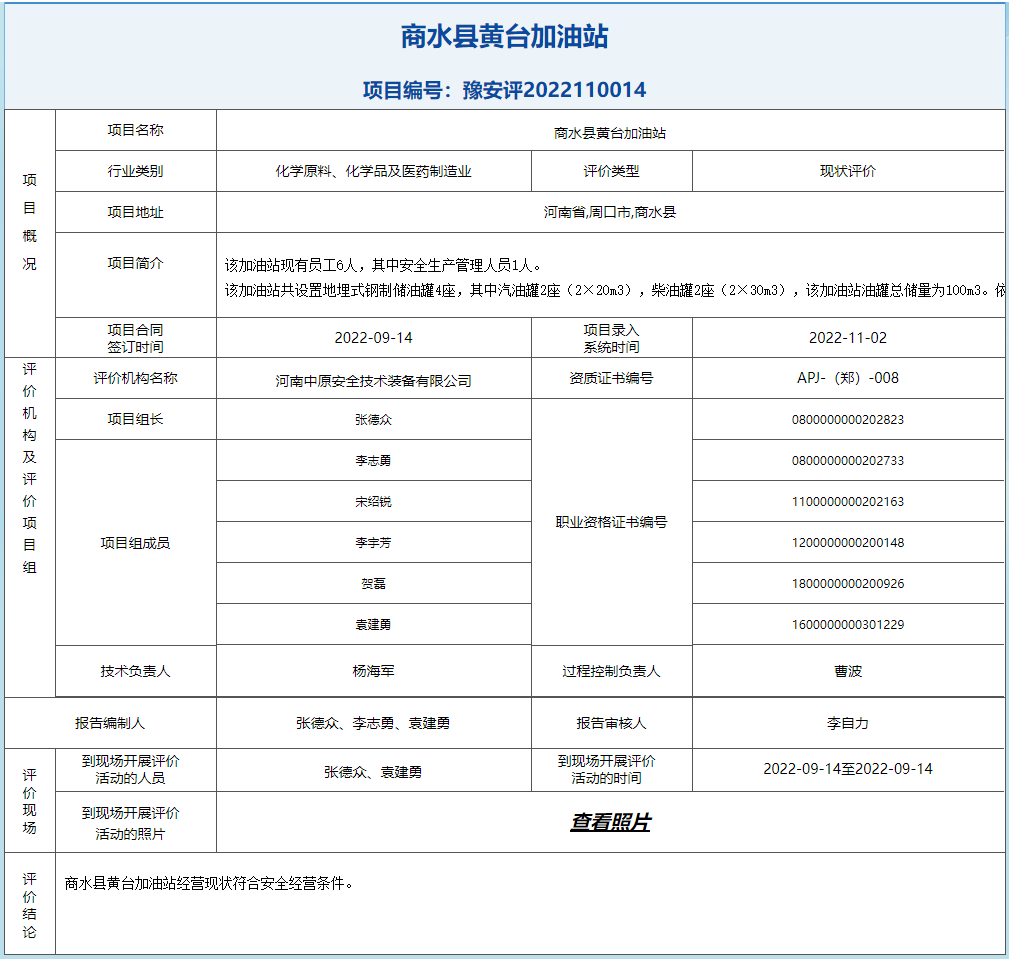Click process control manager 曹波

coord(849,671)
